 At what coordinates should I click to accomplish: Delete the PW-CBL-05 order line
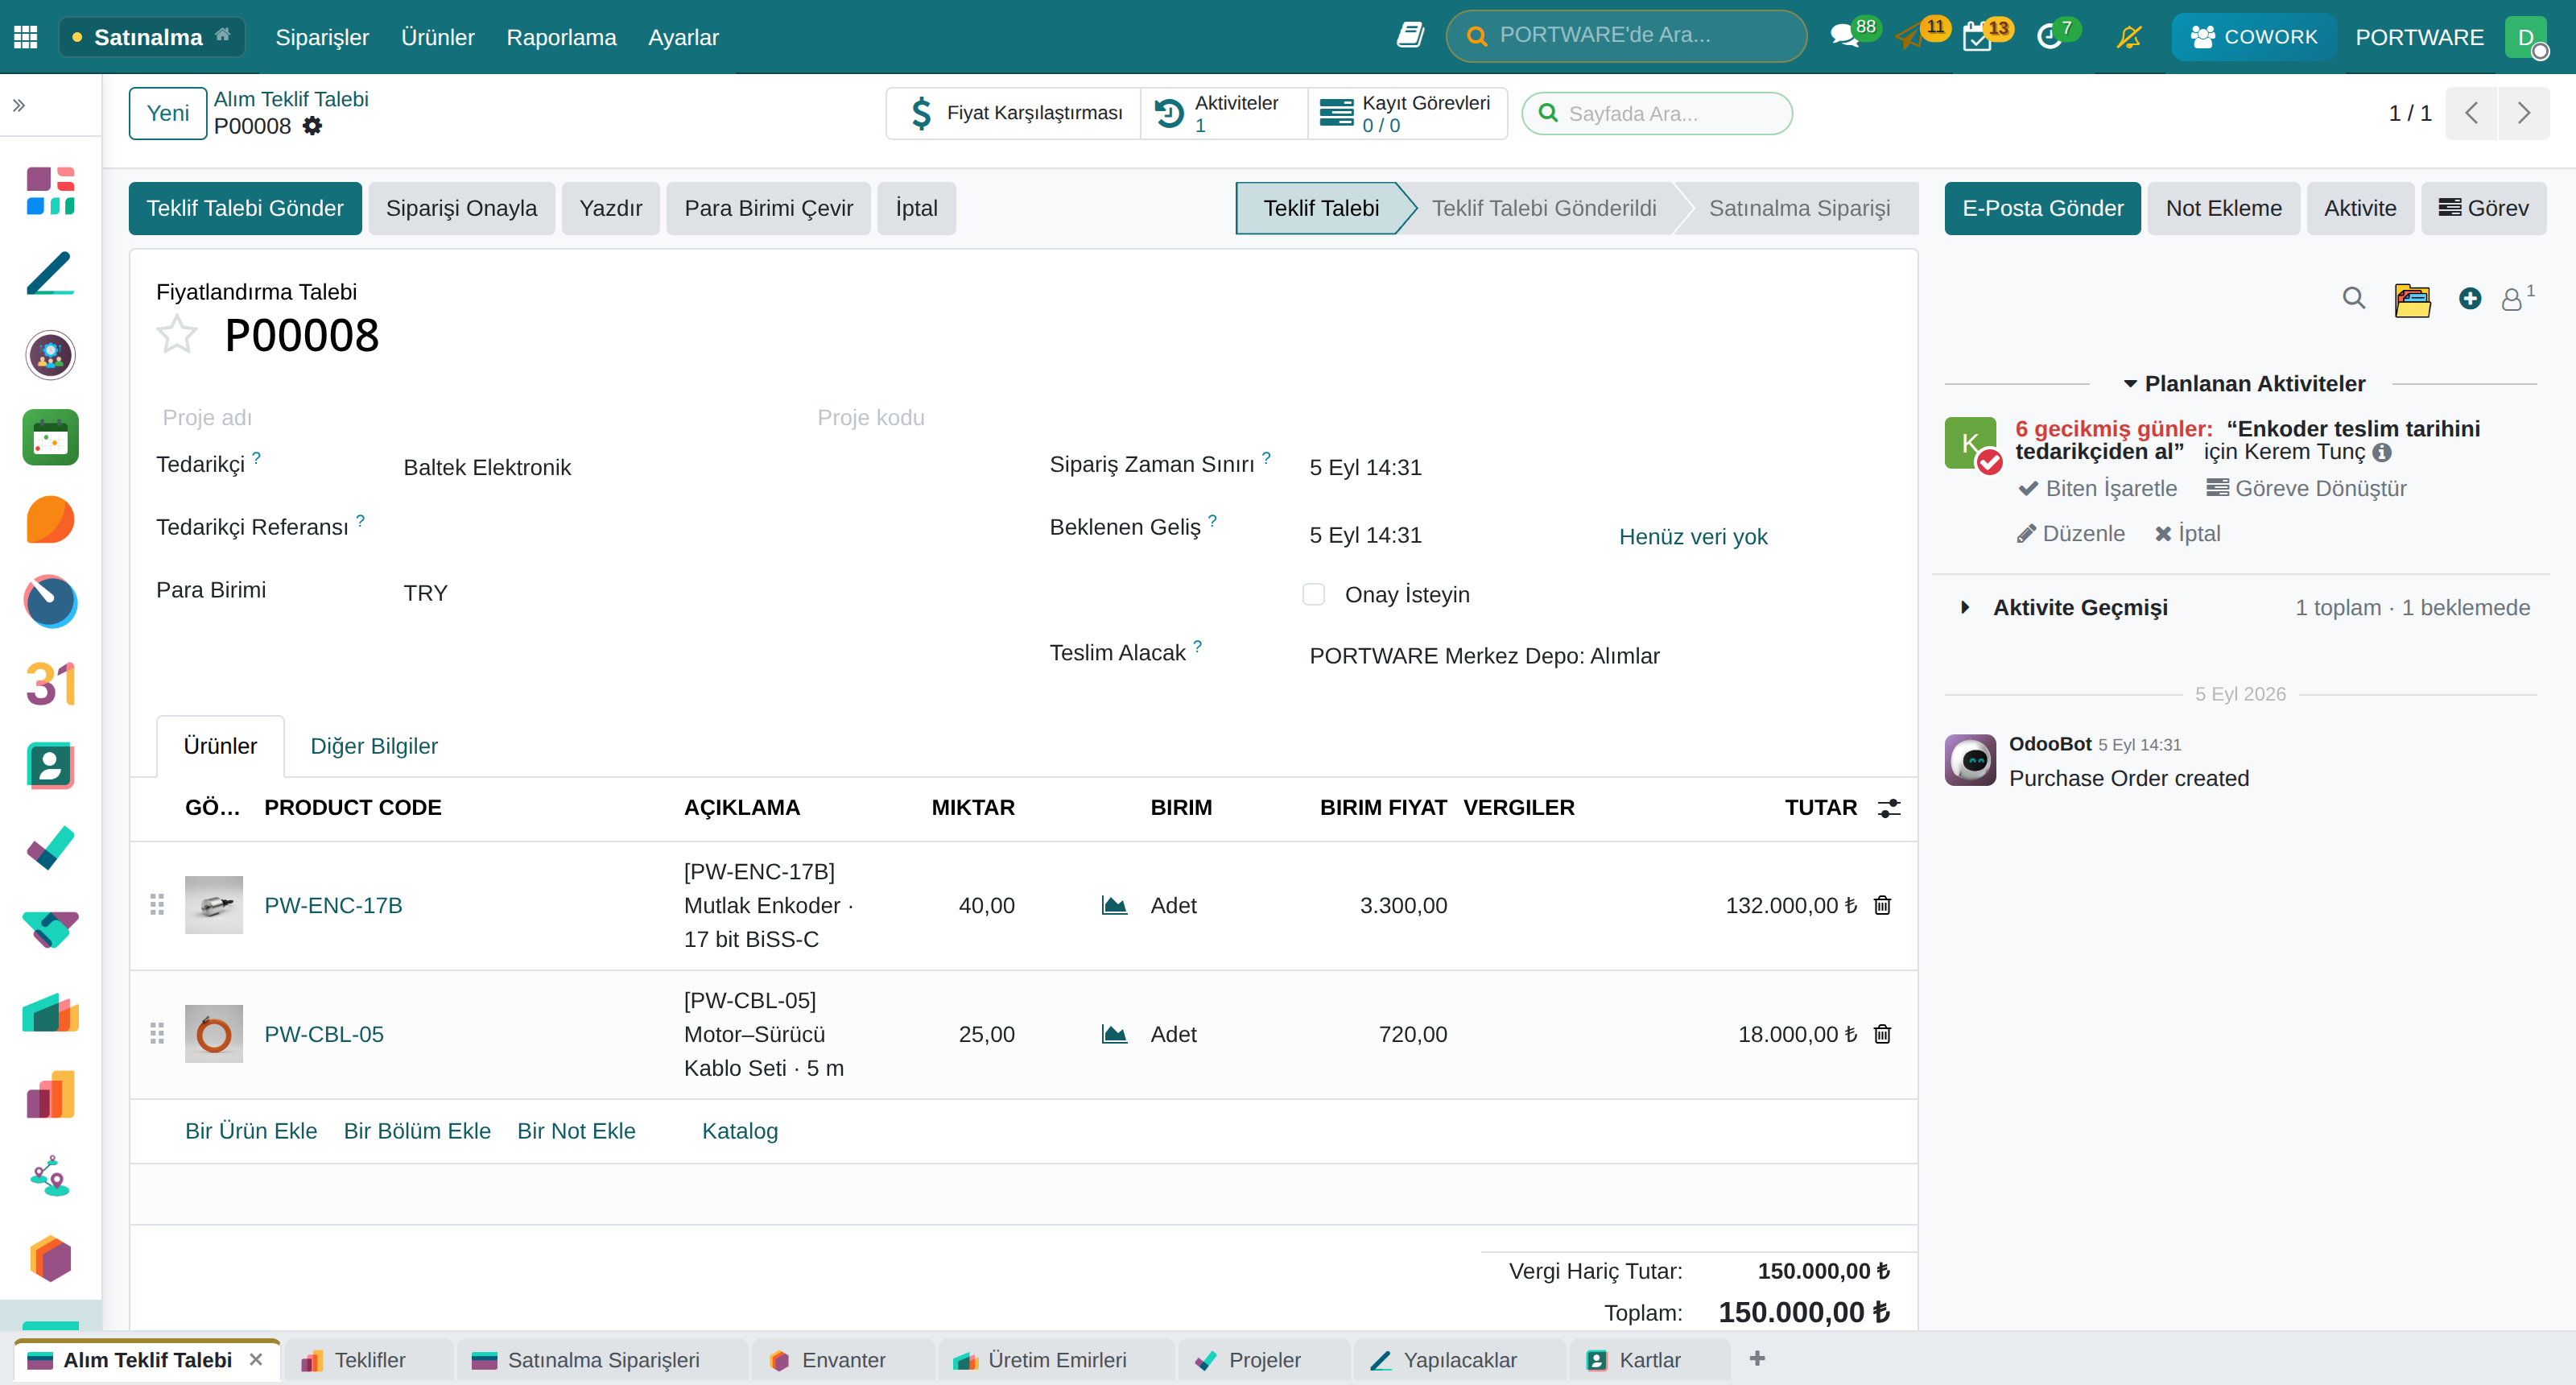click(1882, 1034)
